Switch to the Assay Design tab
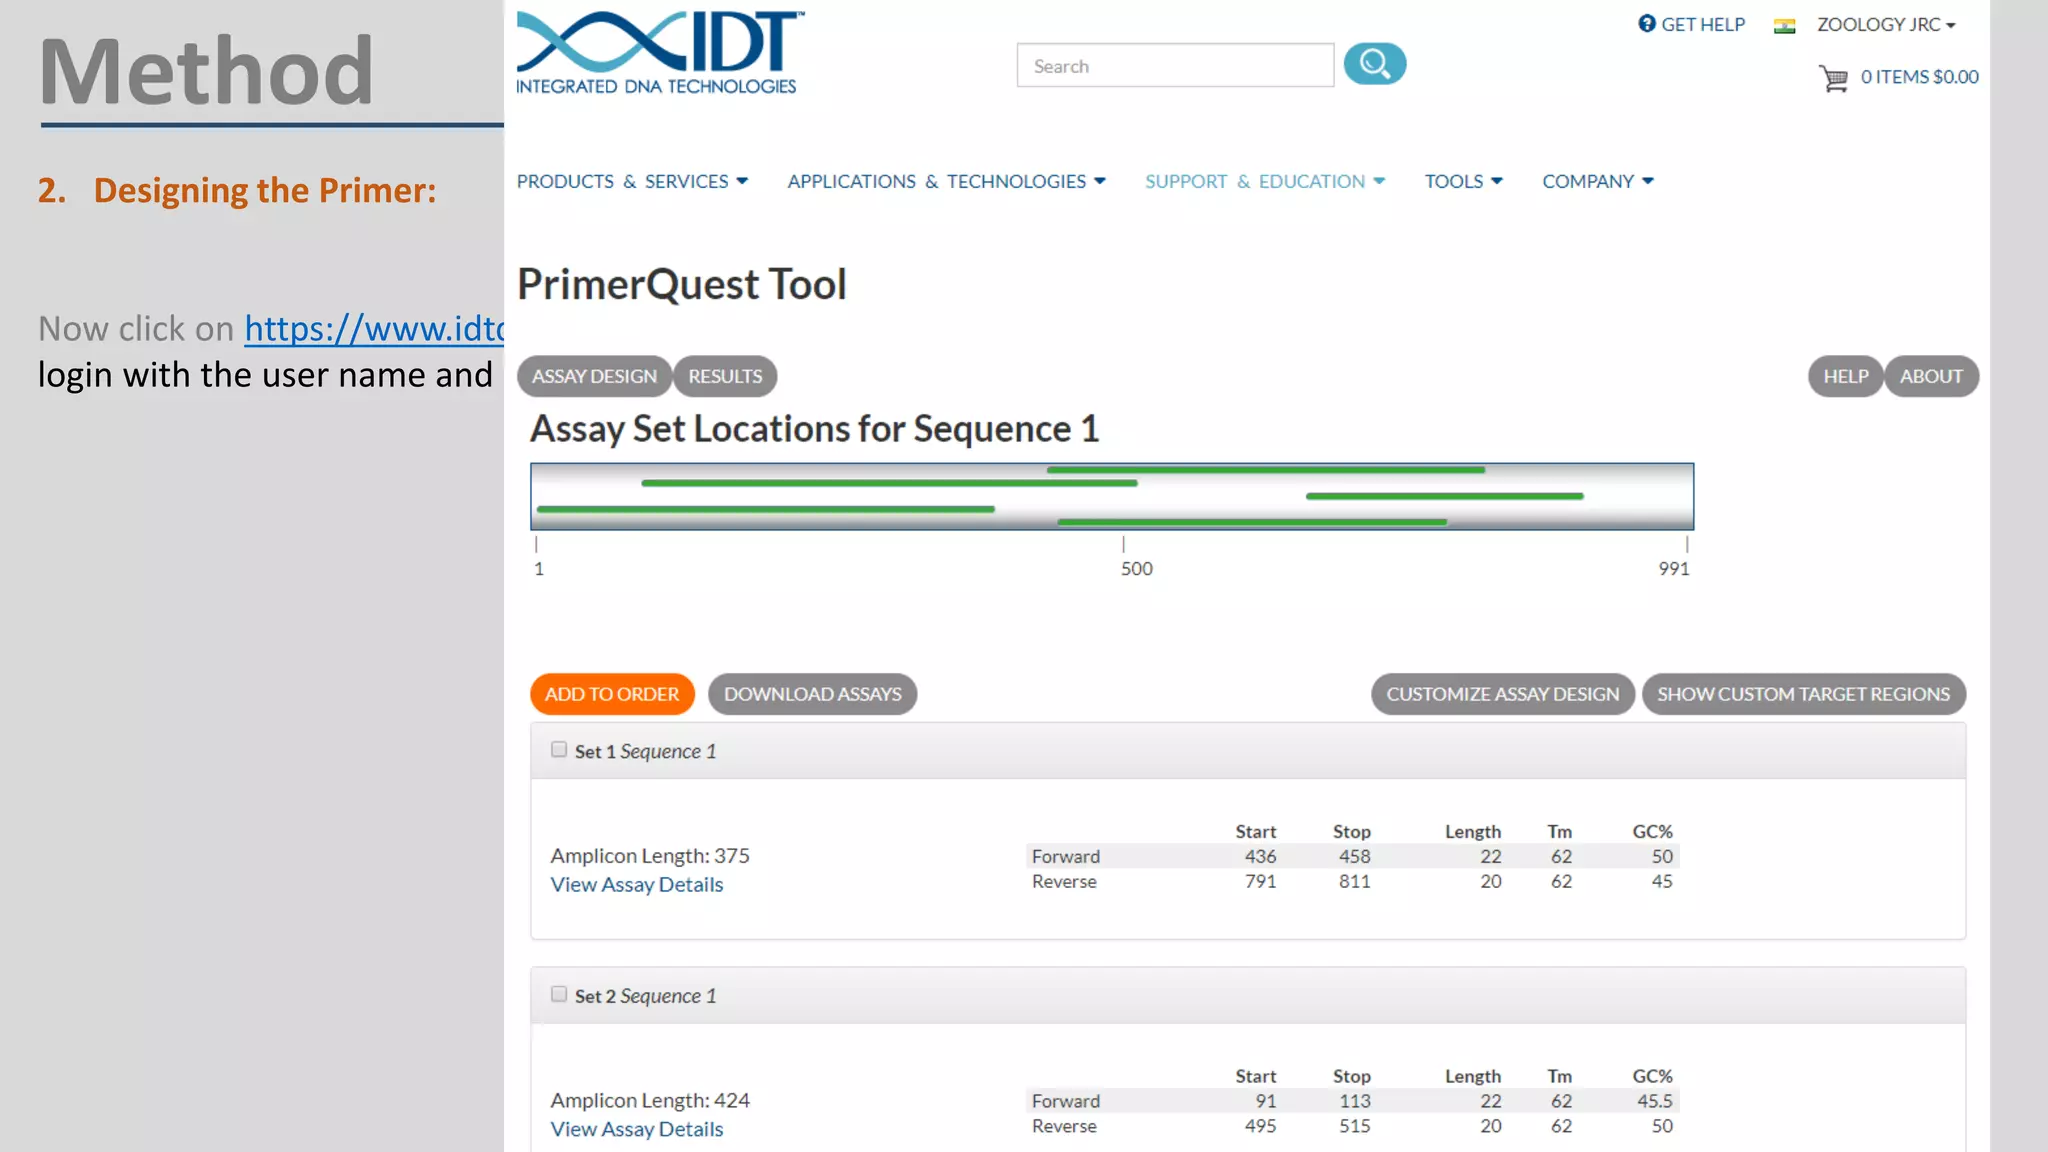 pyautogui.click(x=594, y=376)
